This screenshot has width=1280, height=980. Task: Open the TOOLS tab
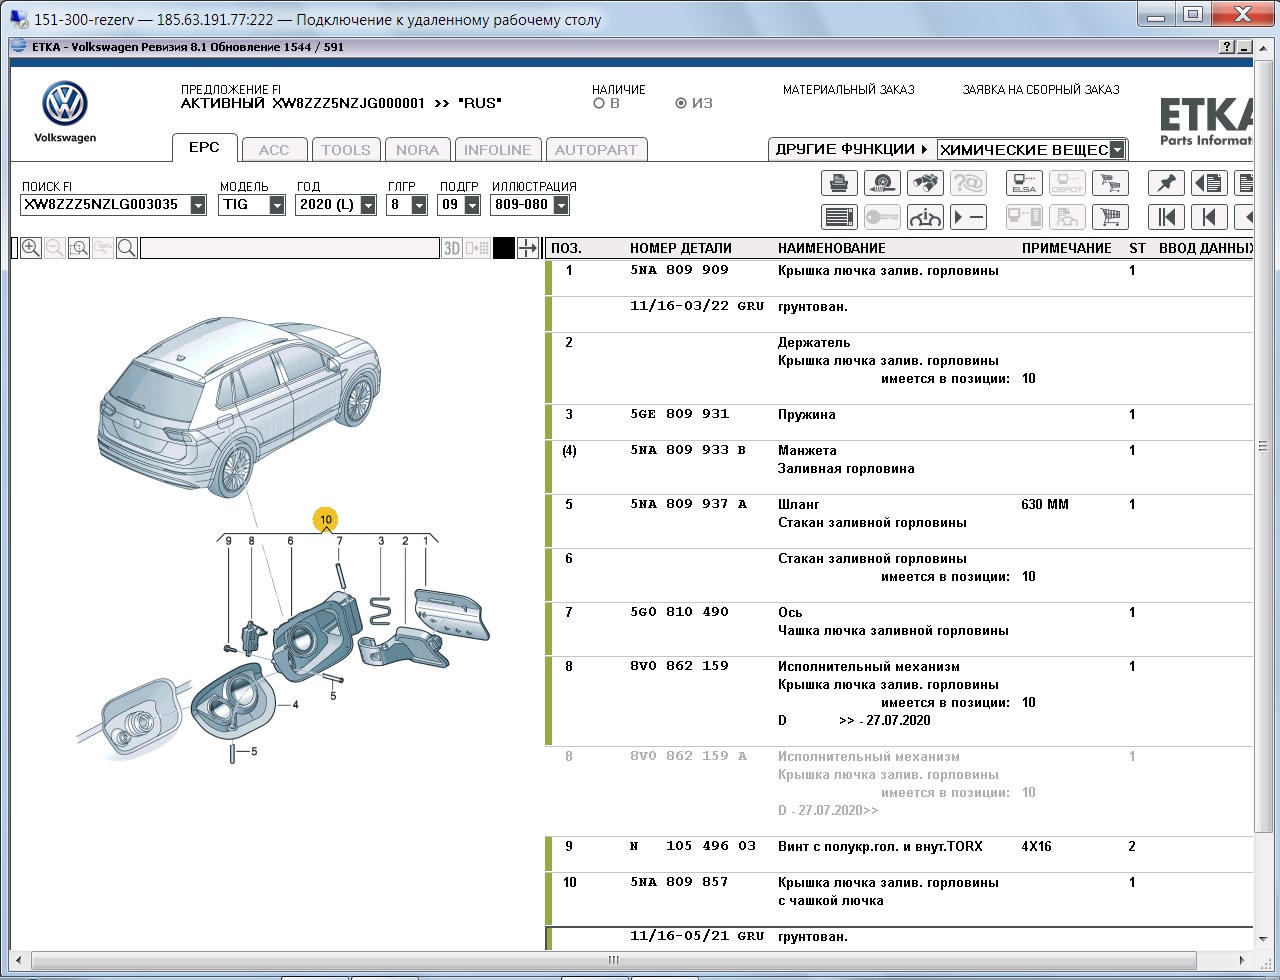[x=346, y=150]
